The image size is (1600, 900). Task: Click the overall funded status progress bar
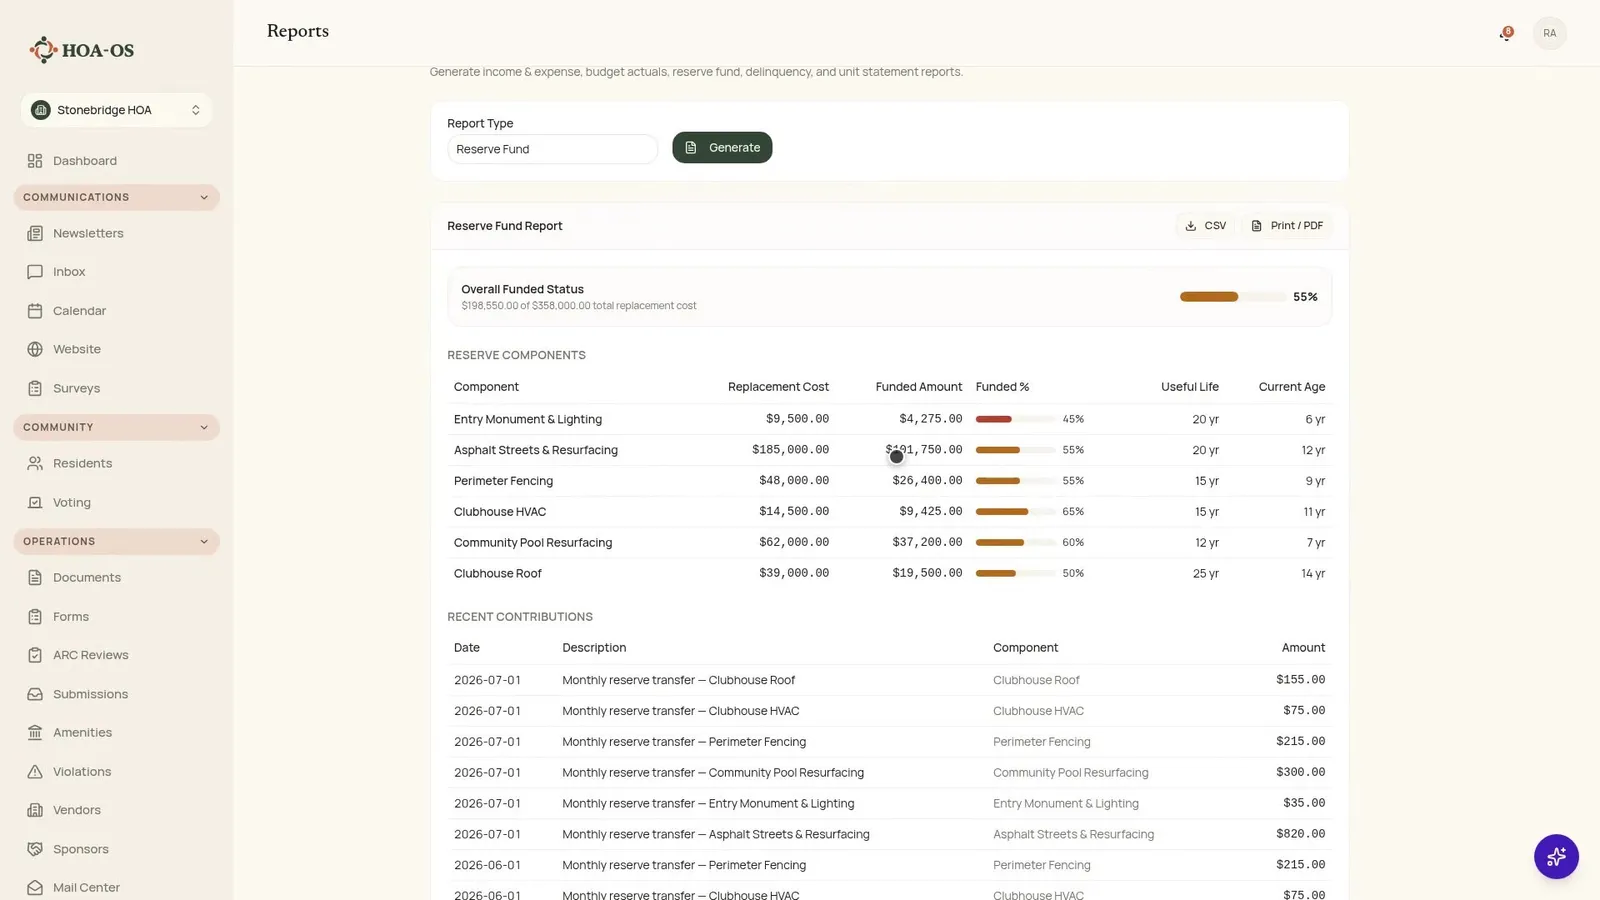(x=1232, y=297)
